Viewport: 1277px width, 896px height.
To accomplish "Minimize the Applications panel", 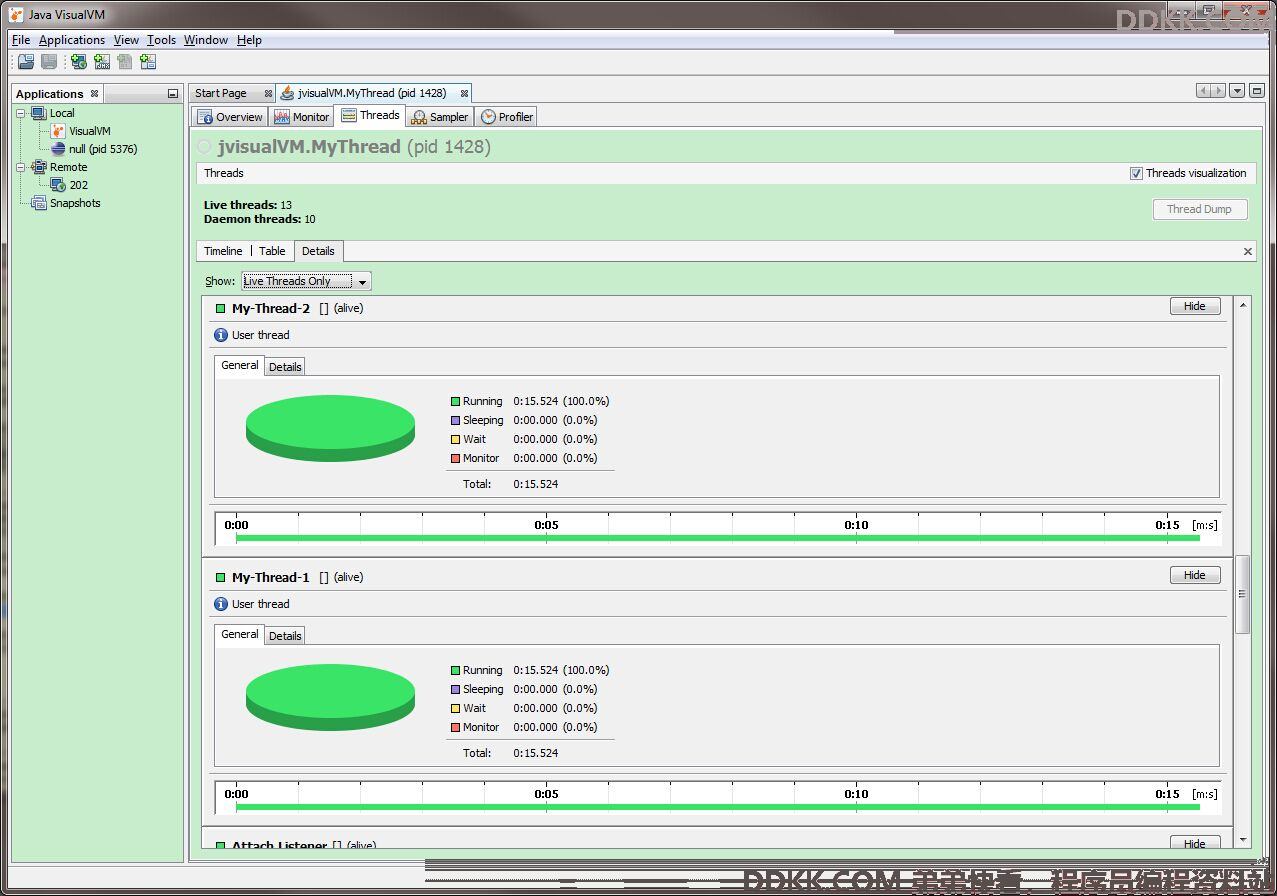I will point(173,94).
